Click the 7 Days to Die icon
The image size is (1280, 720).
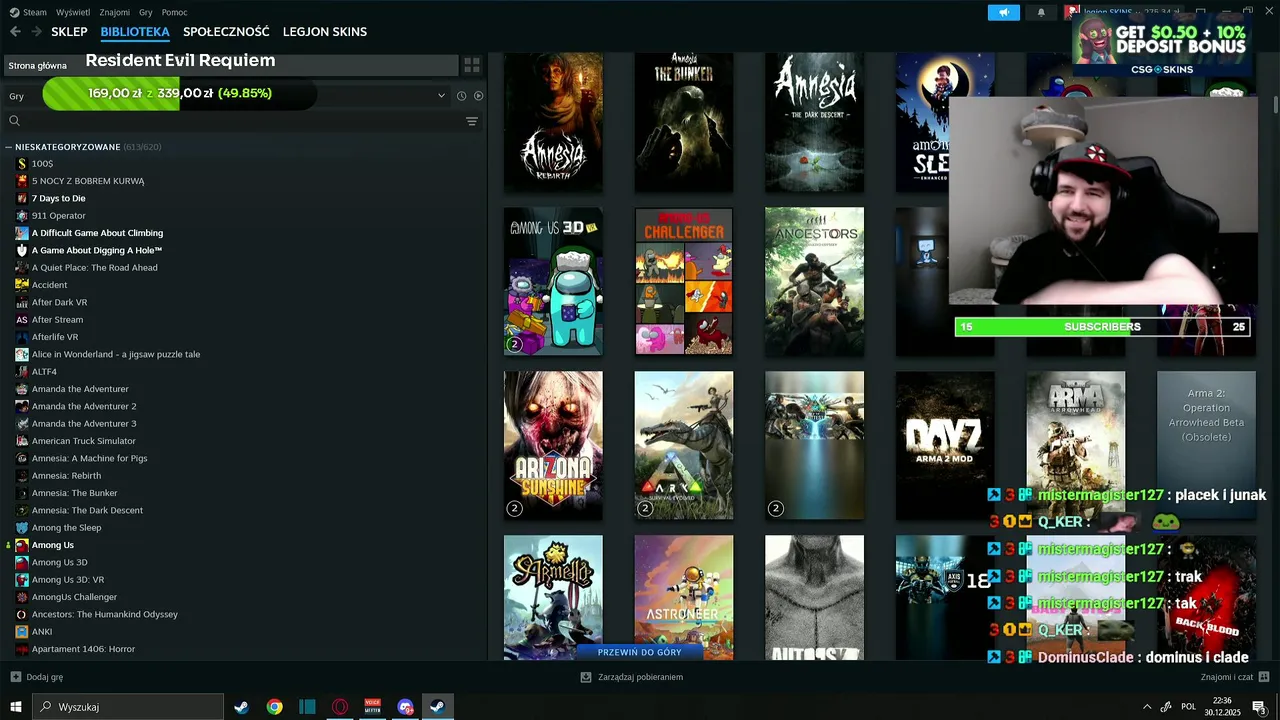click(x=22, y=198)
